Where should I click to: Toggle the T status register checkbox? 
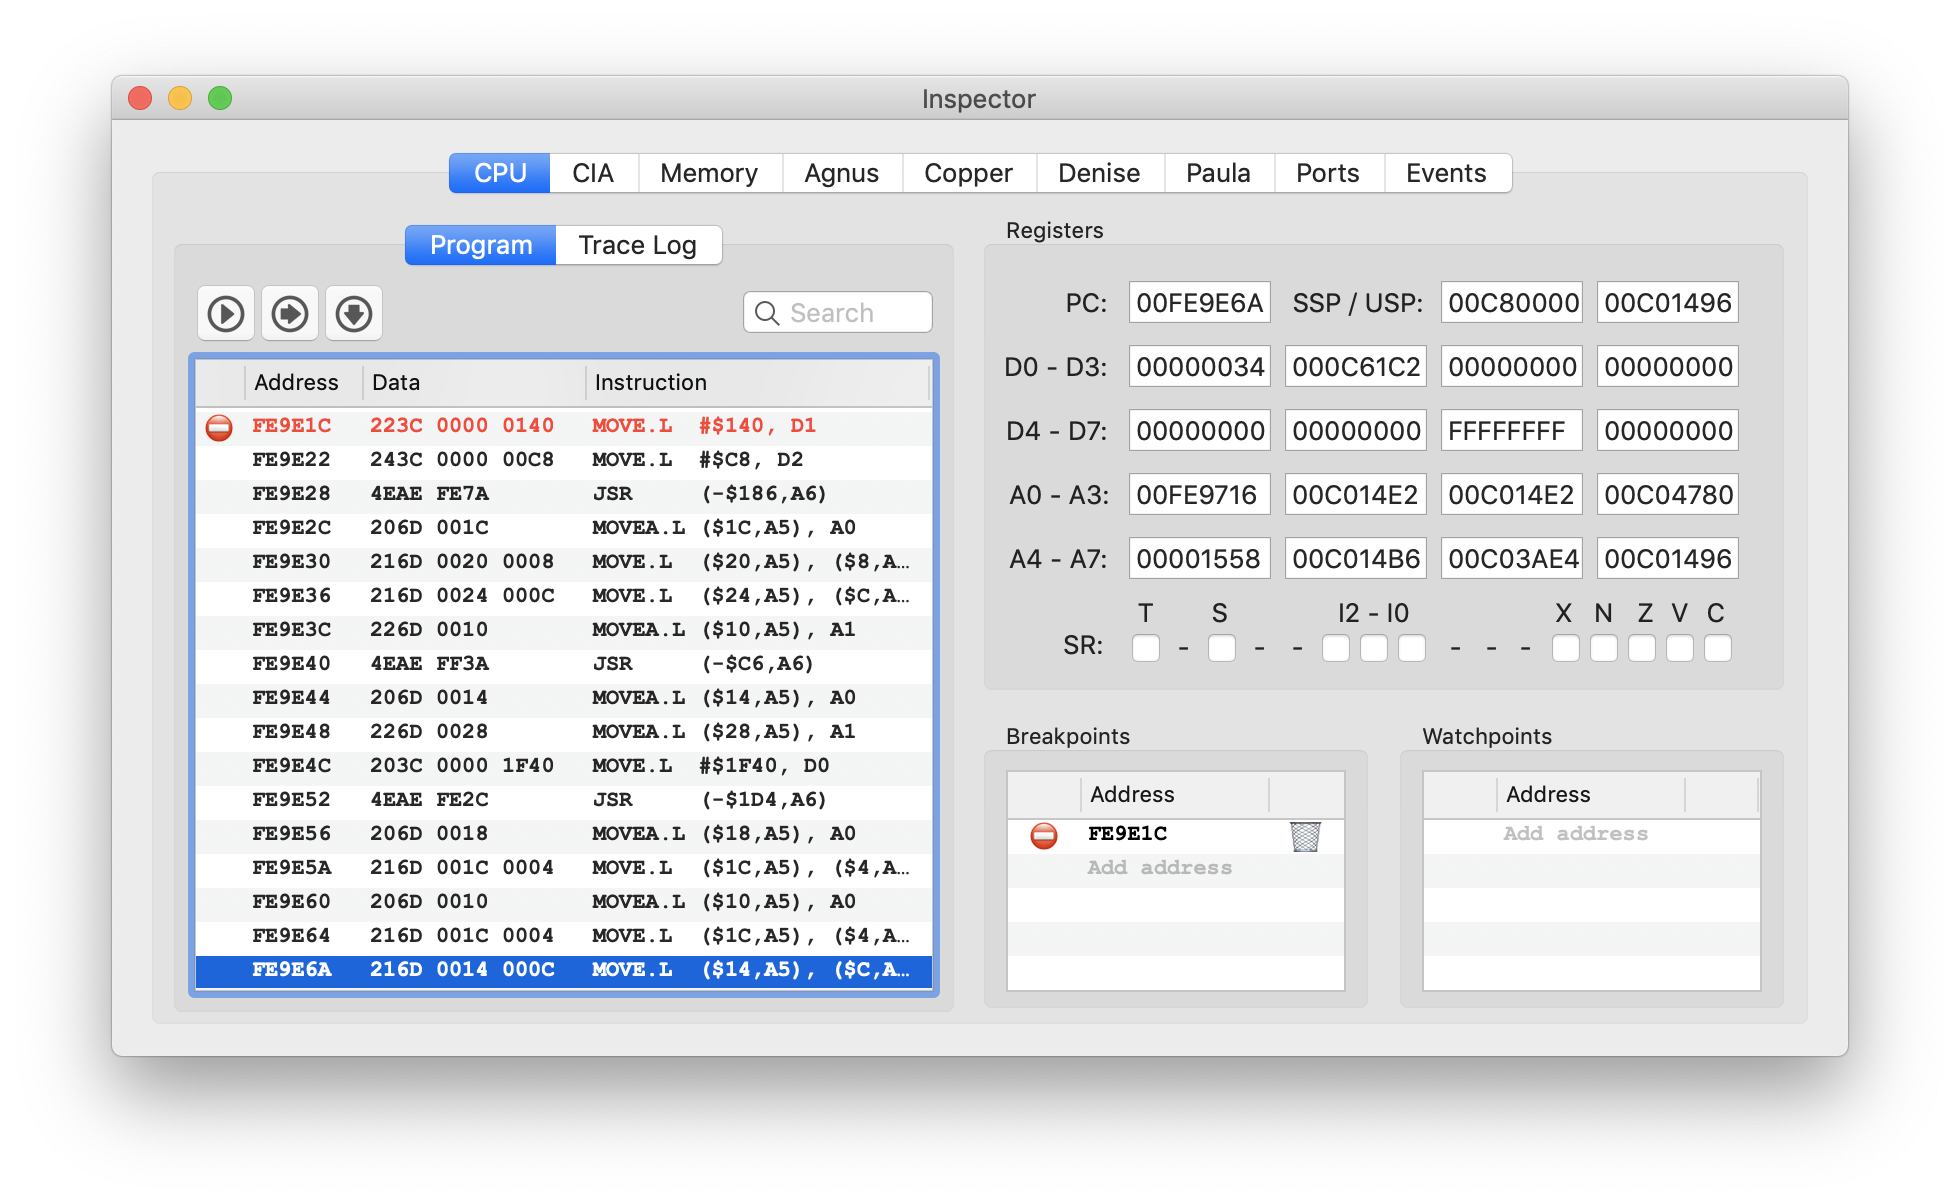1146,648
